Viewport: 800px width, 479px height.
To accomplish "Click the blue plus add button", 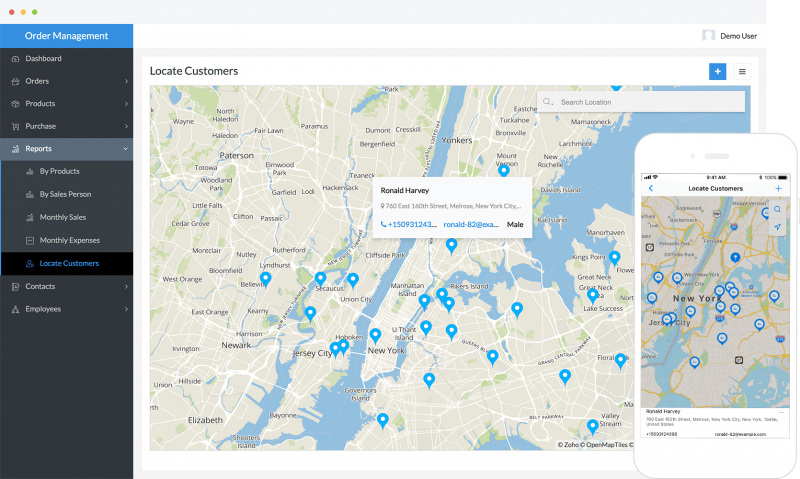I will (717, 71).
